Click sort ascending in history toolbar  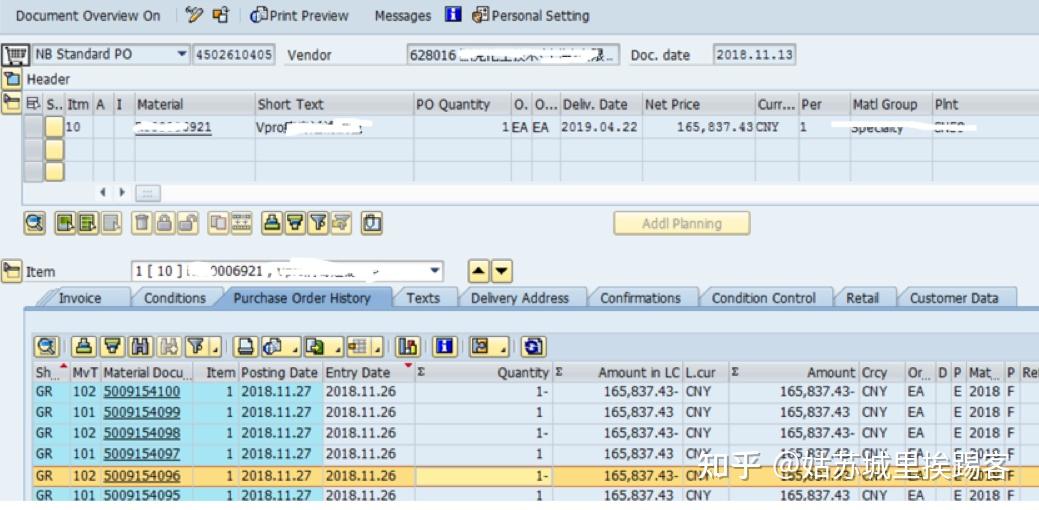pos(82,346)
